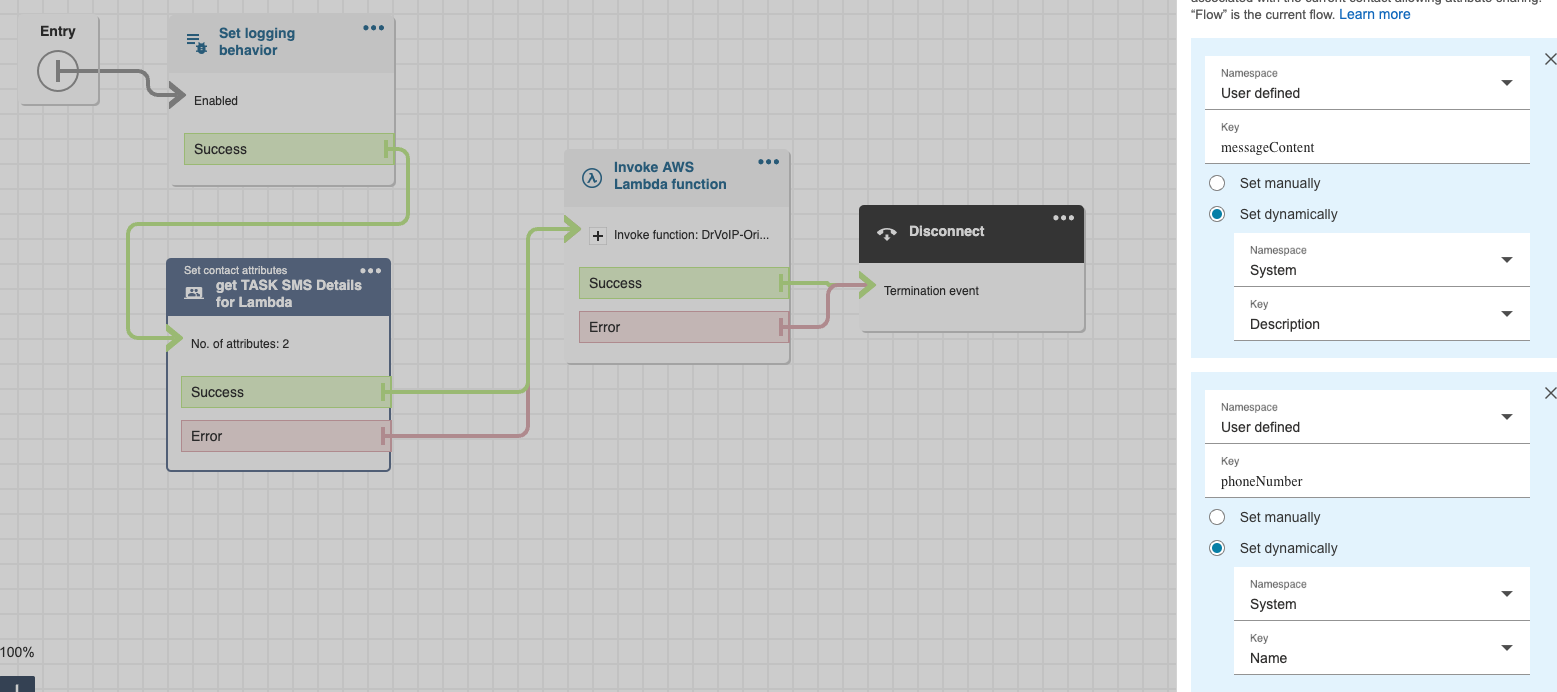Open the Learn more link
This screenshot has width=1557, height=692.
[x=1374, y=14]
